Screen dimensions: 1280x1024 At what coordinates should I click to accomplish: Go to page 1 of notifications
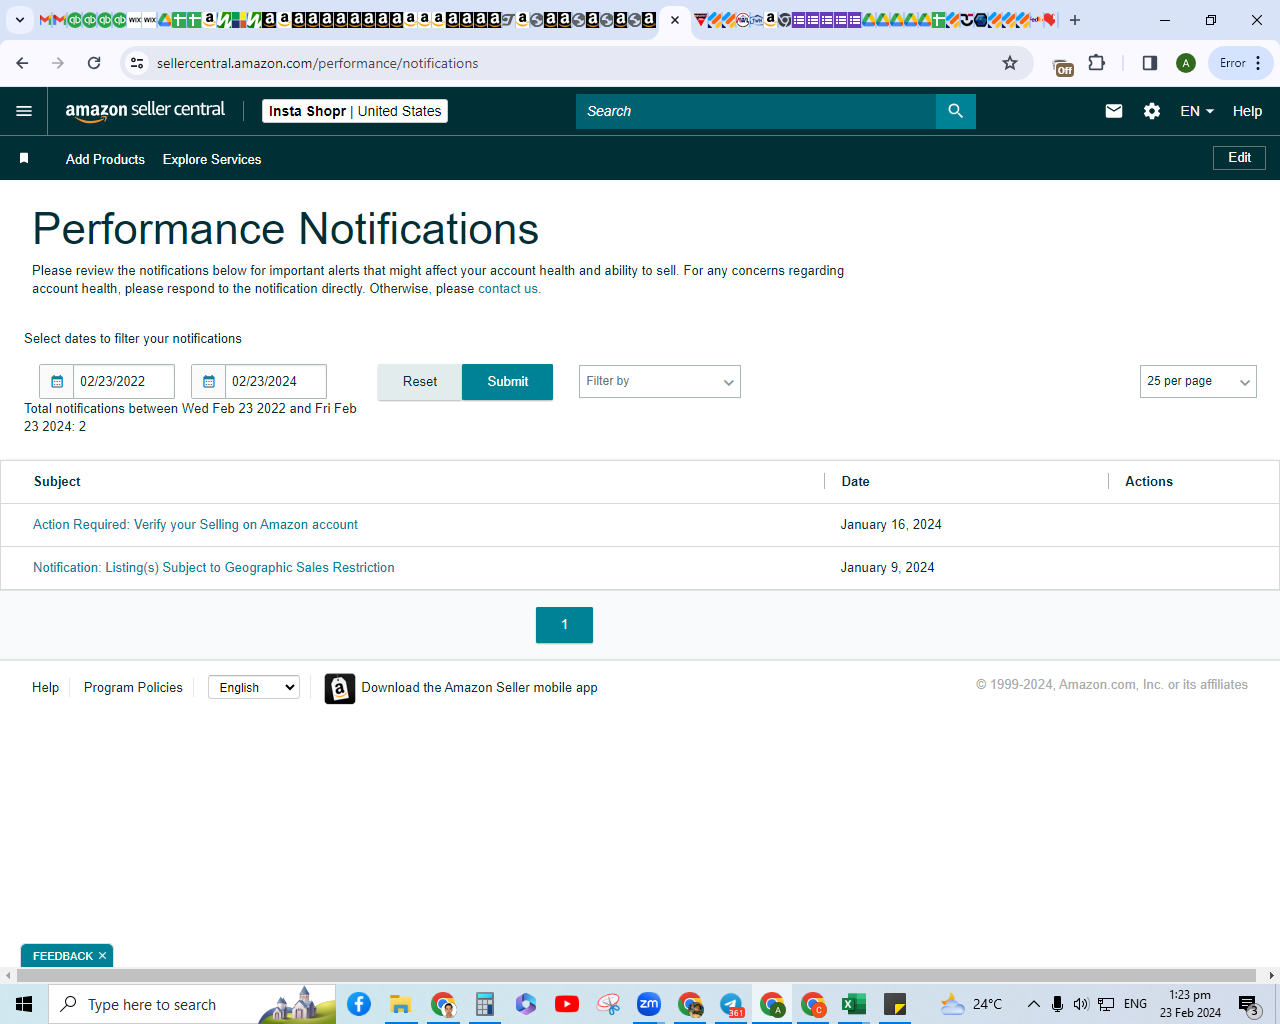[x=564, y=625]
